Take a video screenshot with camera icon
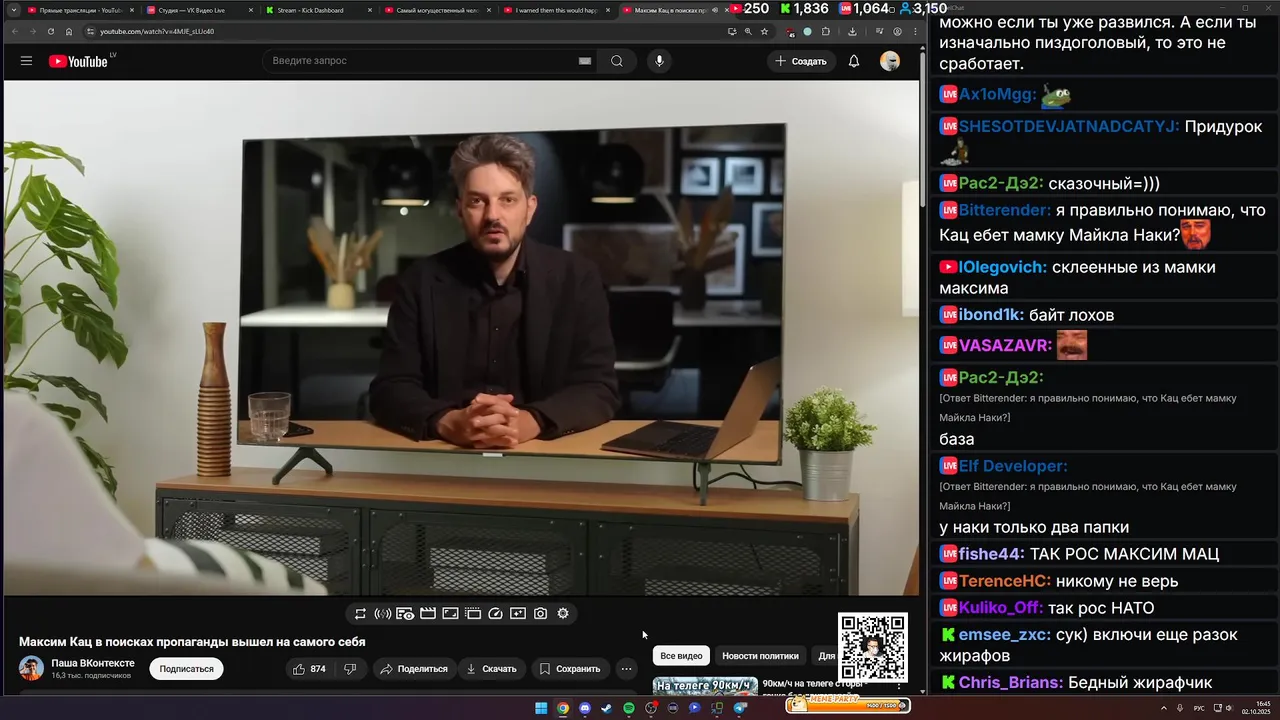Viewport: 1280px width, 720px height. coord(541,614)
